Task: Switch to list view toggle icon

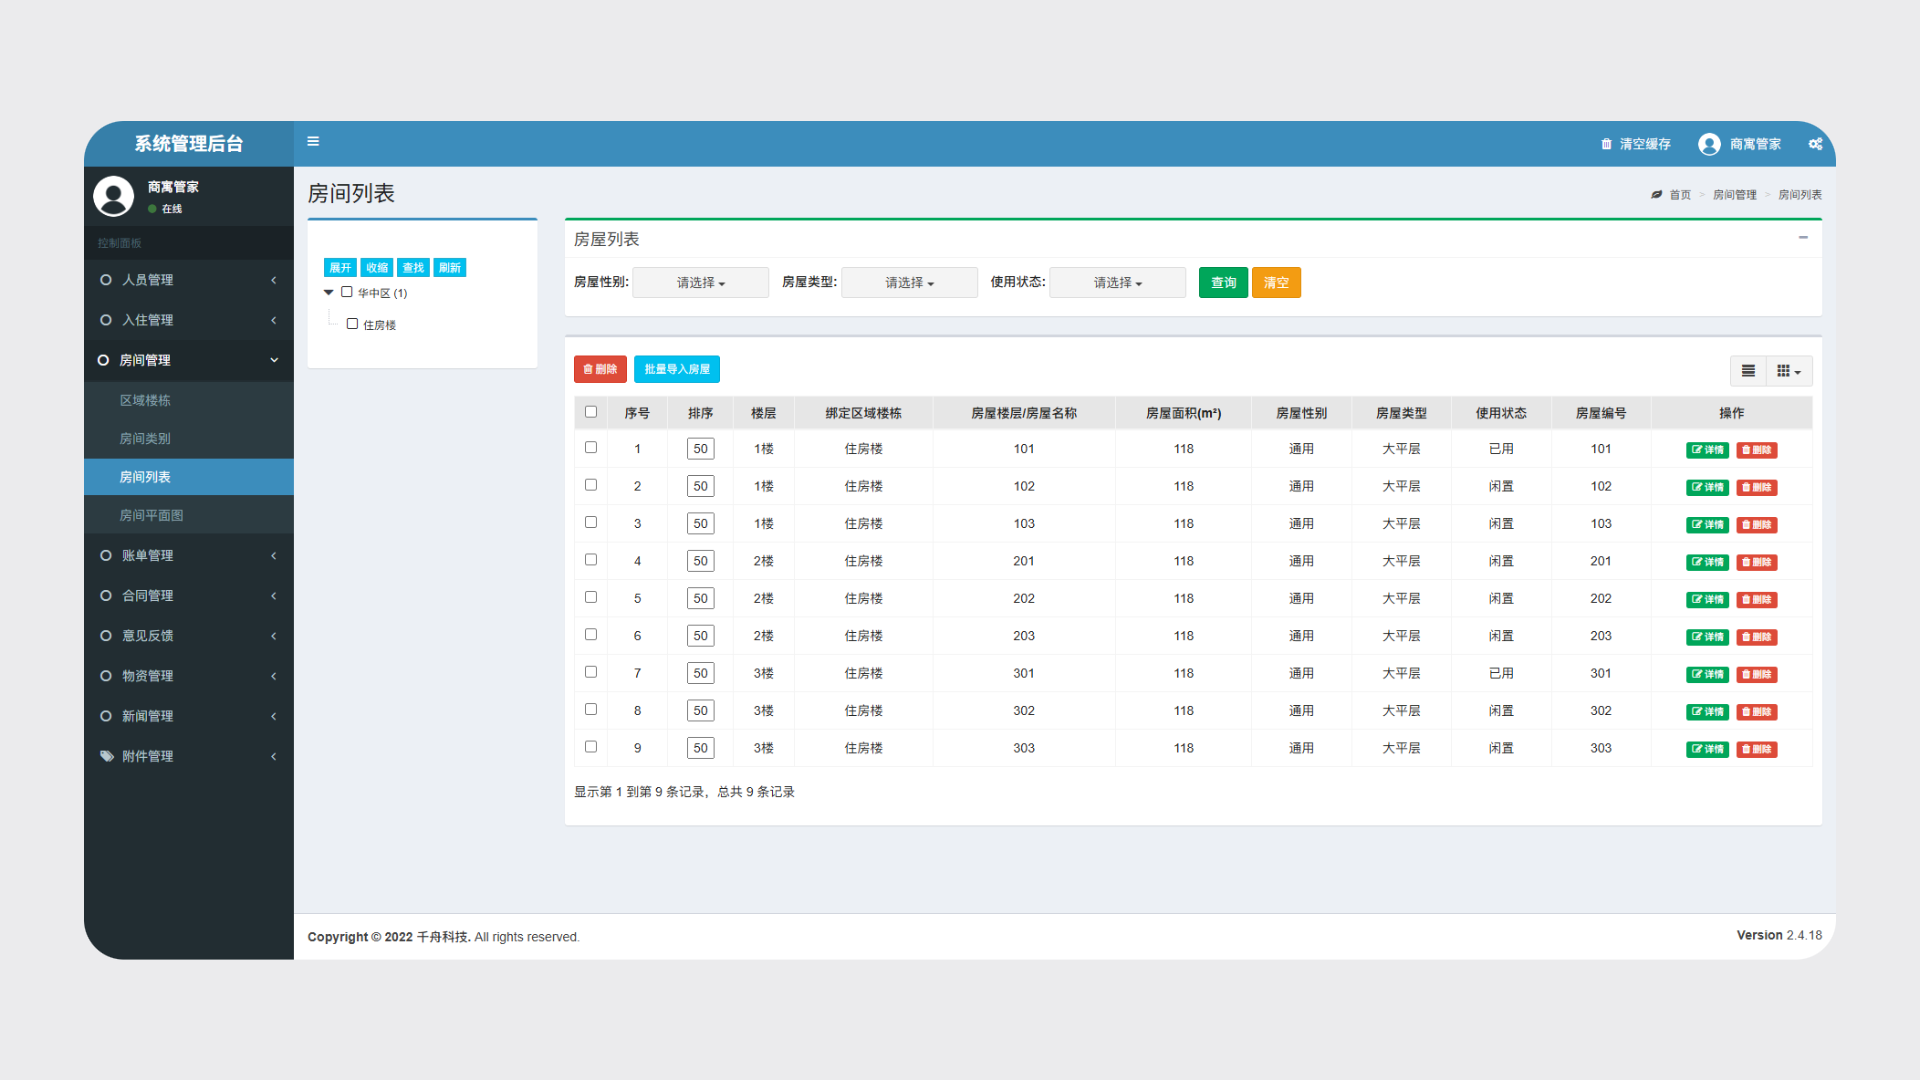Action: (x=1748, y=371)
